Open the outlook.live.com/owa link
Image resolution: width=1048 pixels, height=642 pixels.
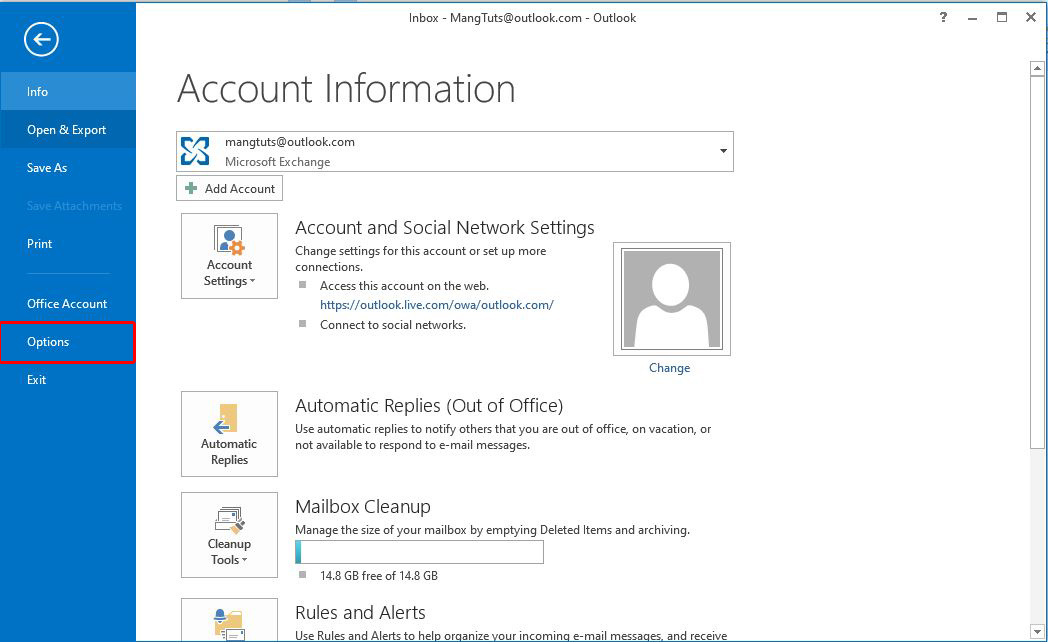coord(436,305)
